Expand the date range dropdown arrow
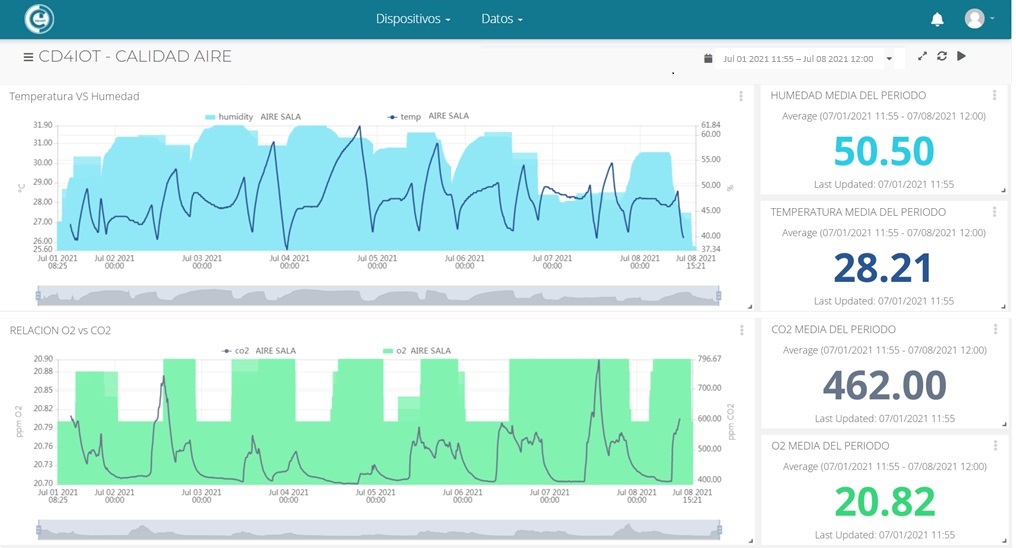Image resolution: width=1016 pixels, height=548 pixels. (x=890, y=59)
